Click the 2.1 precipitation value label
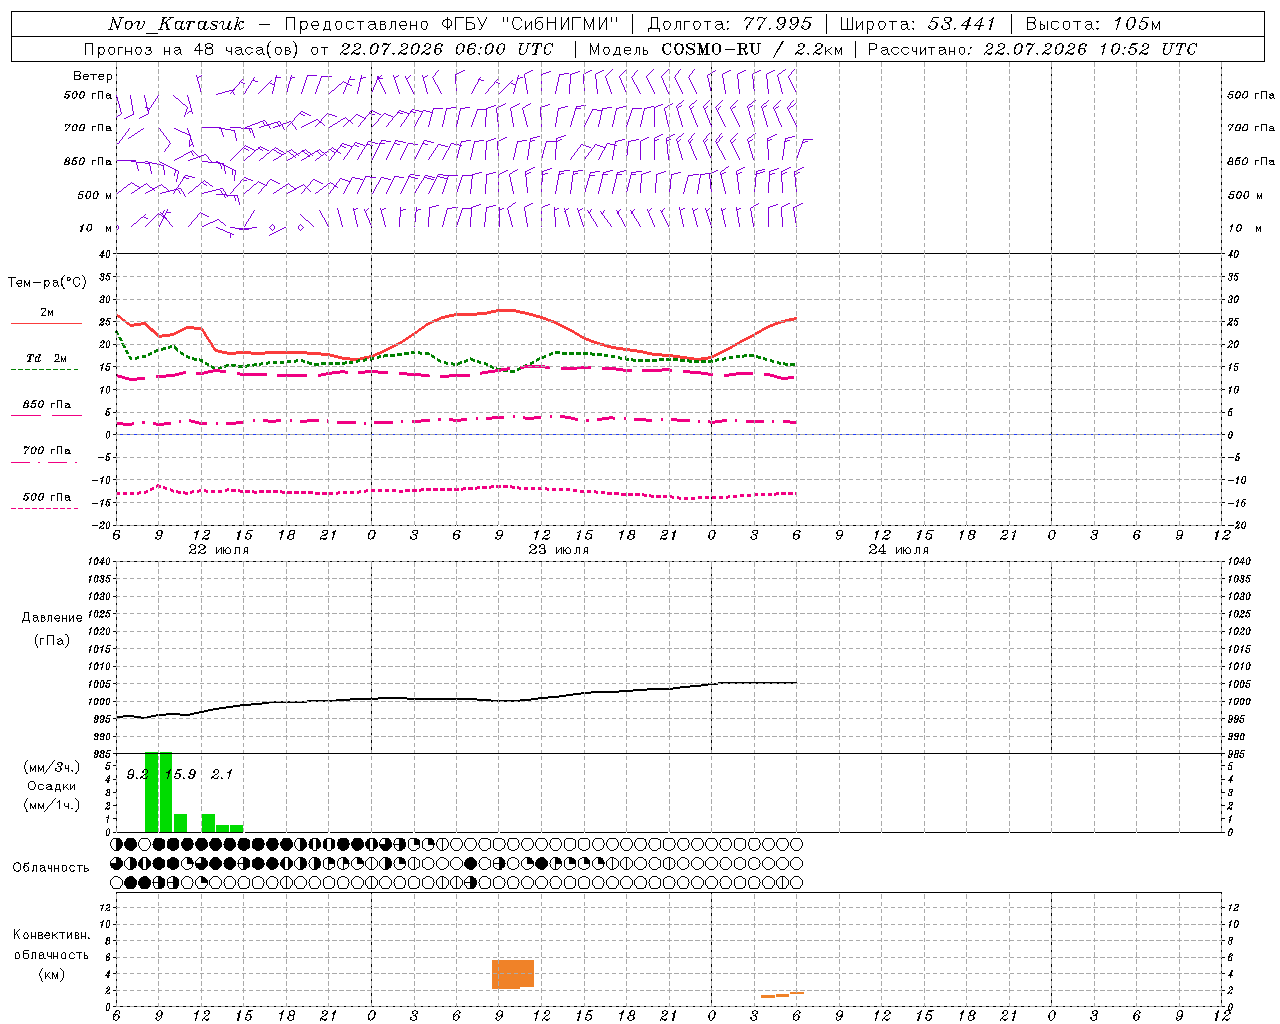1280x1024 pixels. [222, 774]
